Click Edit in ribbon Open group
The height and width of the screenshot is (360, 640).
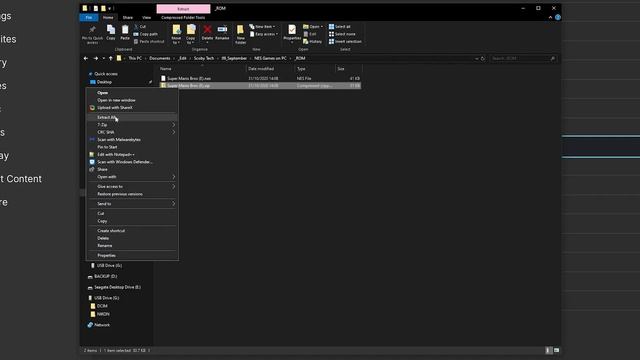pos(310,34)
